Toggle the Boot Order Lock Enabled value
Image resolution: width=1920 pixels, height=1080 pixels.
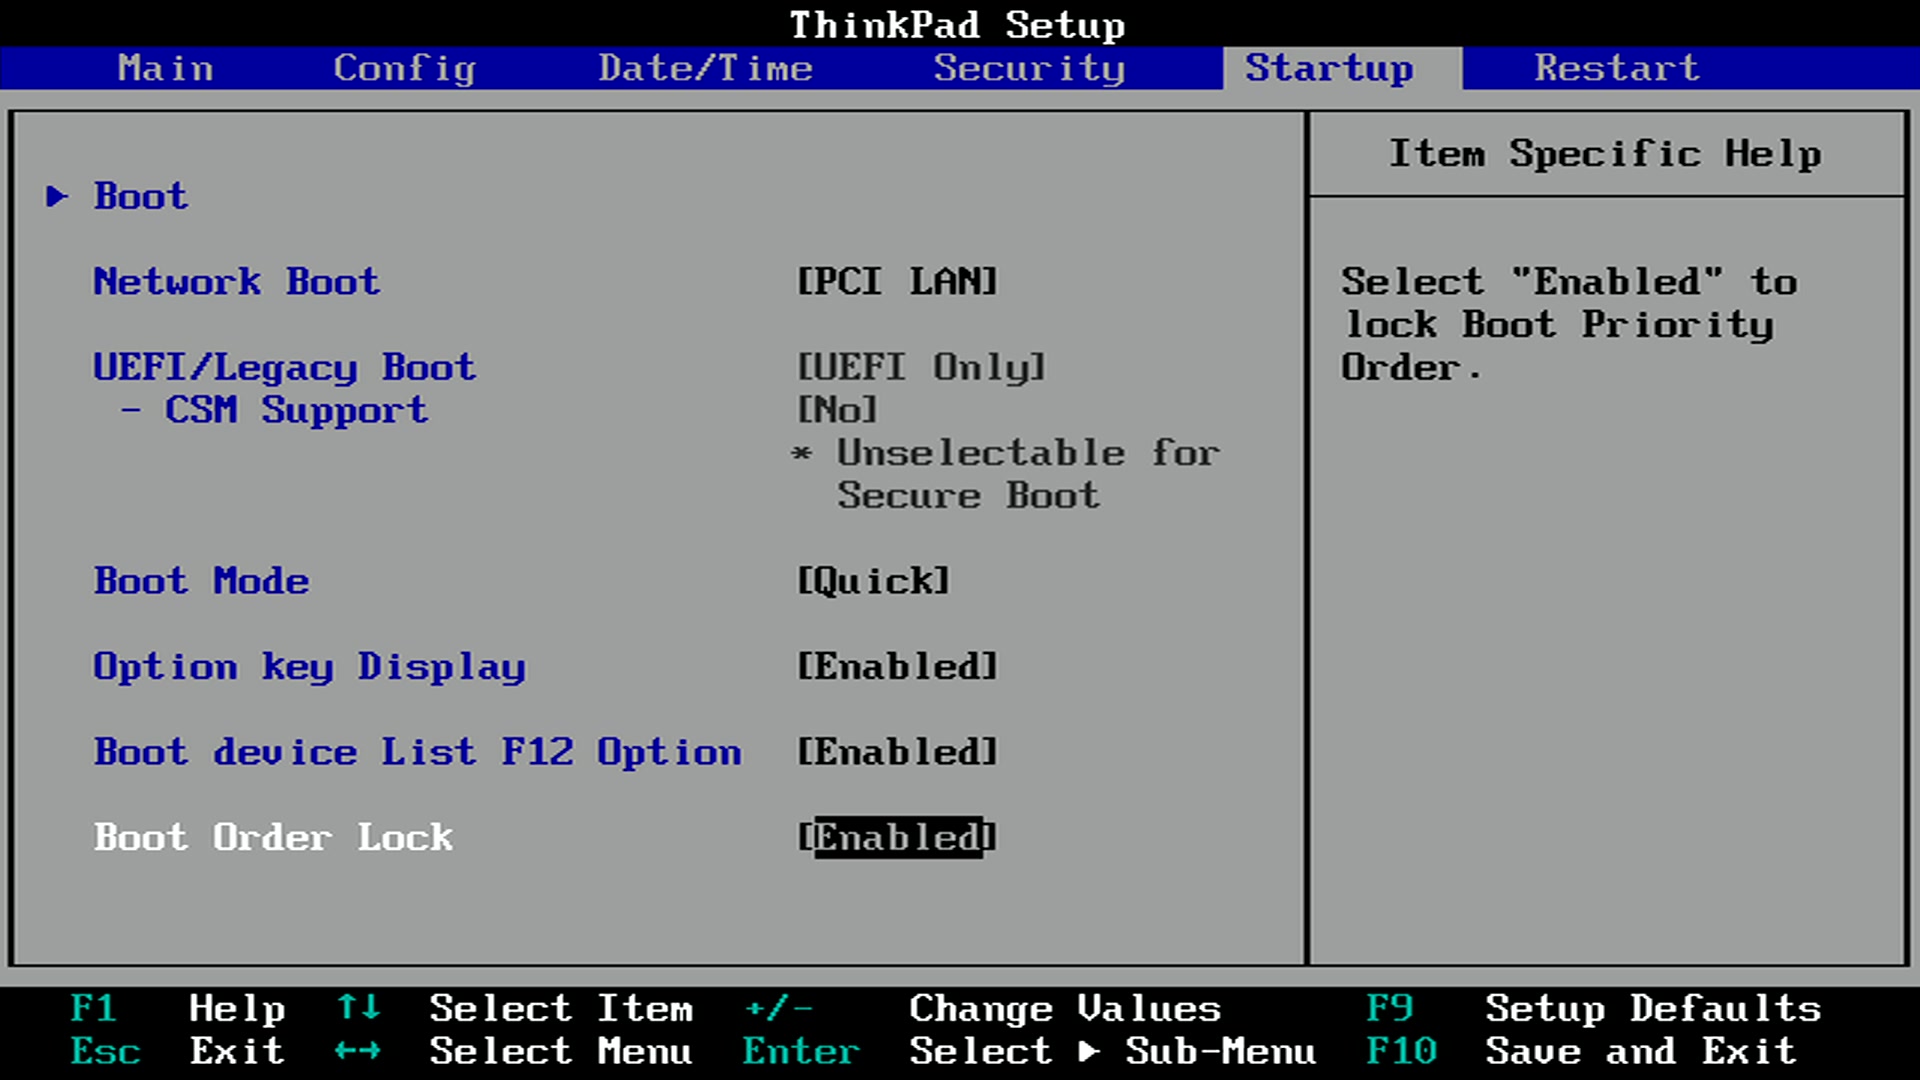click(x=897, y=837)
